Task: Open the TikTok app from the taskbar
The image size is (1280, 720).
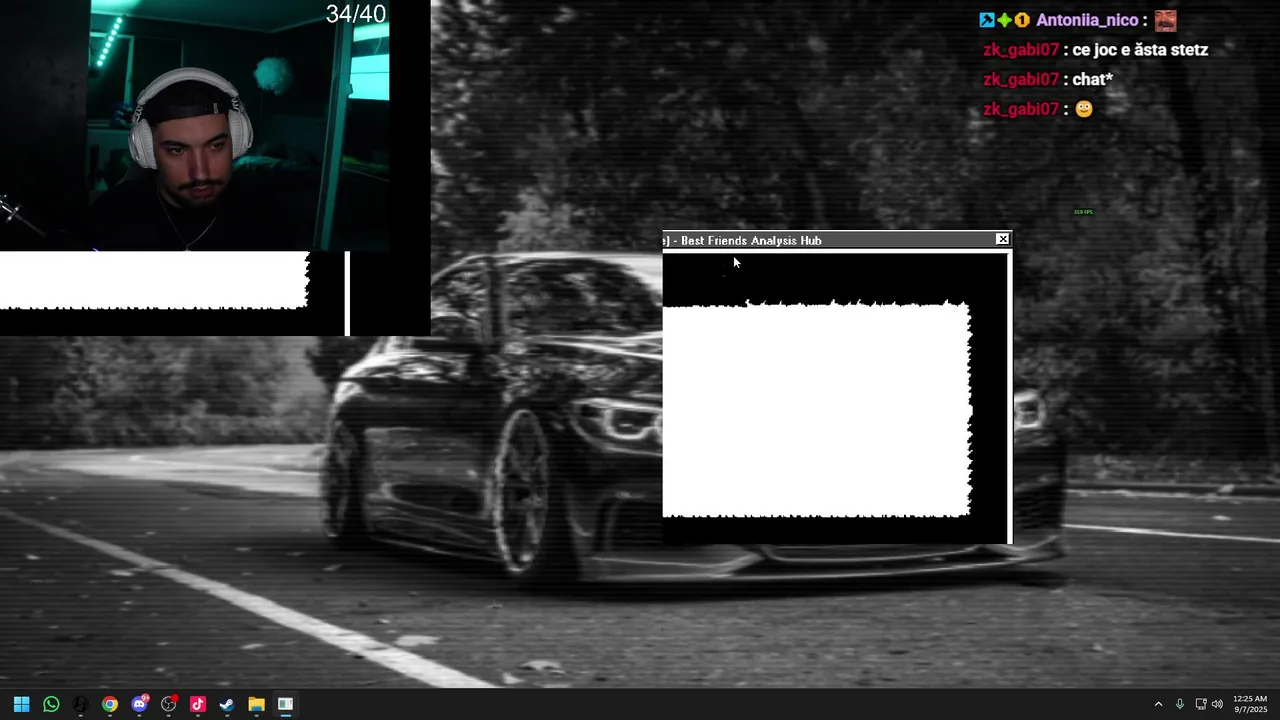Action: click(x=198, y=704)
